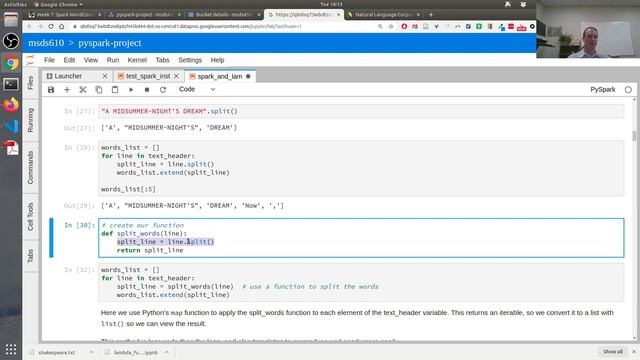Expand options for the shakespeare.txt download
Screen dimensions: 640x360
click(x=91, y=352)
